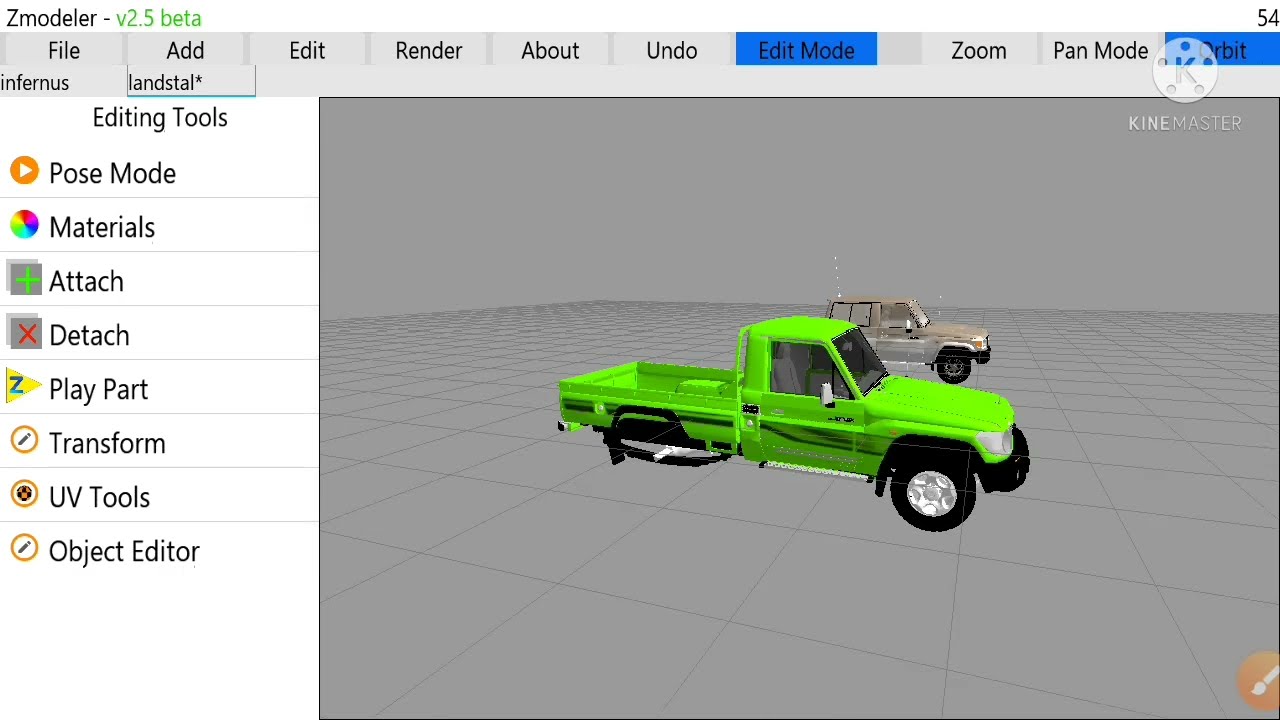Screen dimensions: 1280x720
Task: Open the File menu
Action: 64,50
